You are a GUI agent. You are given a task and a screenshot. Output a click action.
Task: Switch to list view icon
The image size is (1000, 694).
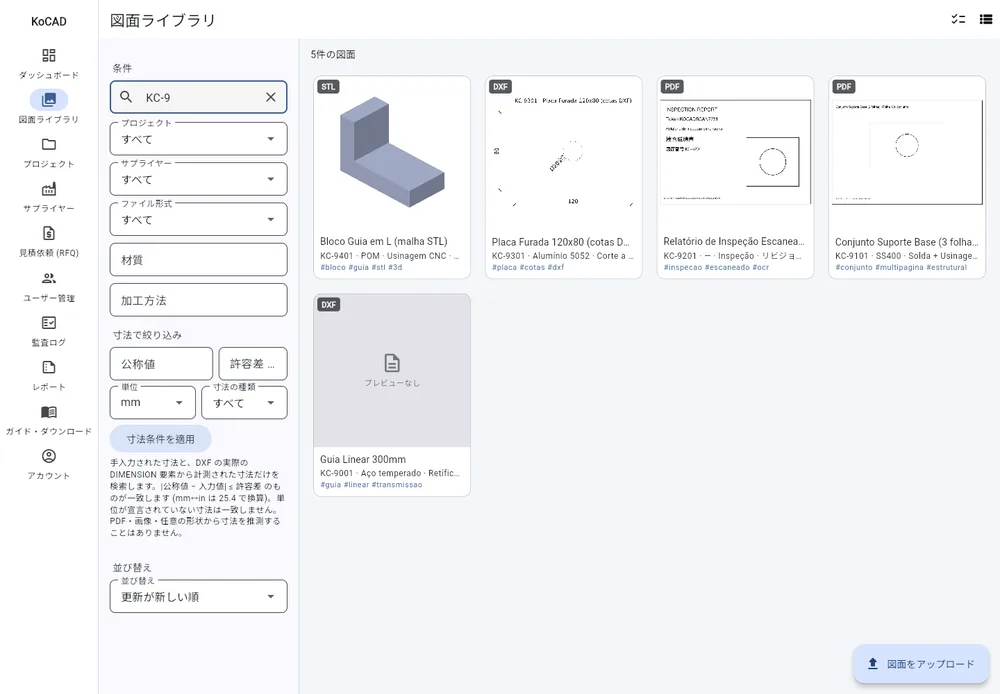[986, 19]
